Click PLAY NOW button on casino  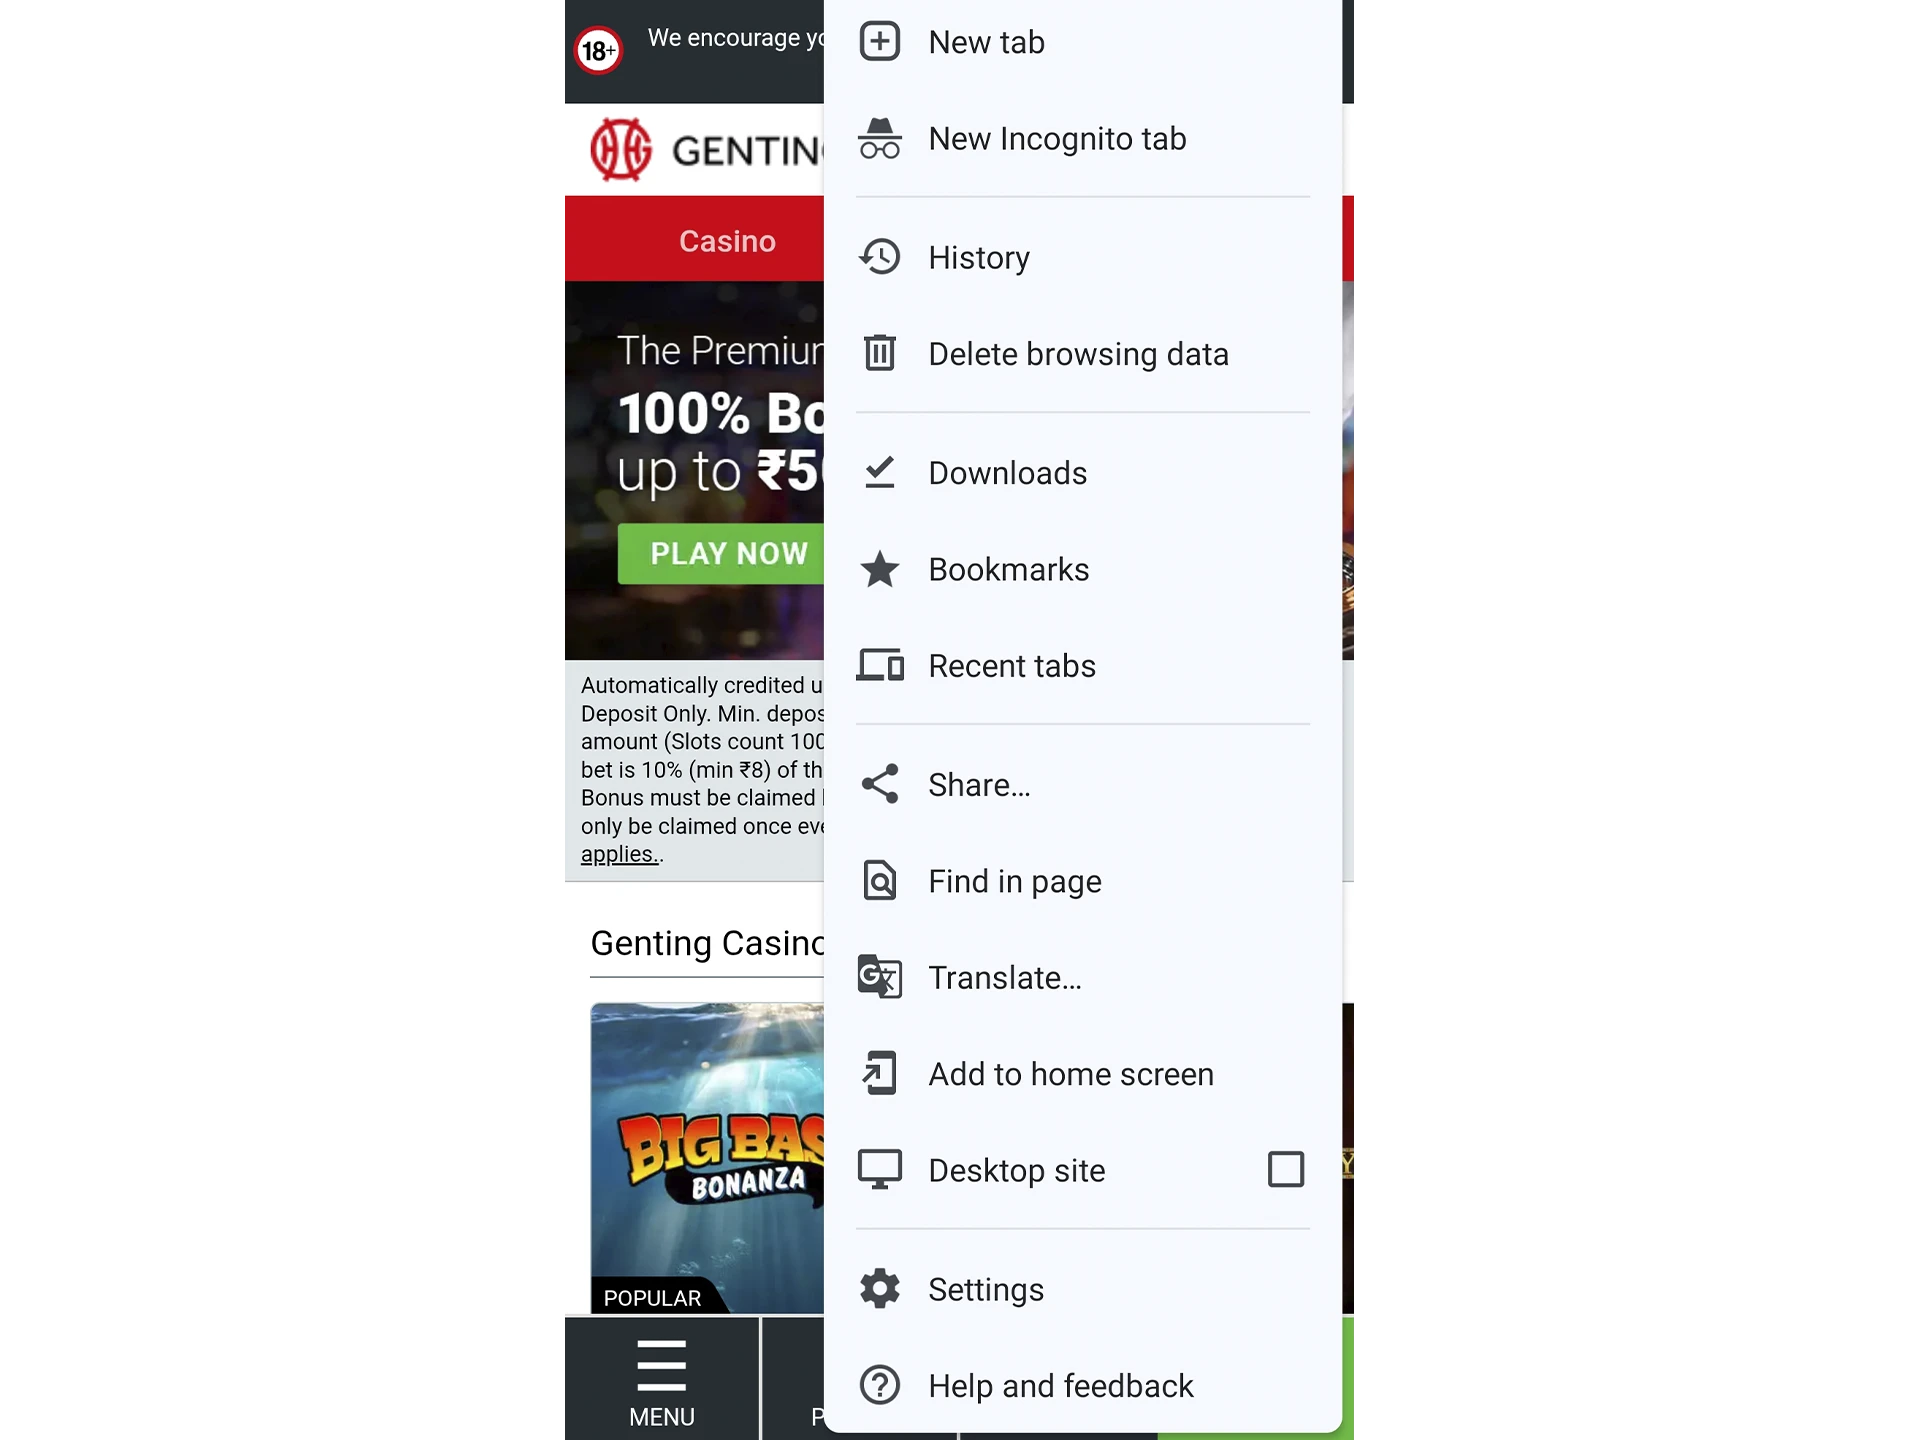tap(729, 552)
